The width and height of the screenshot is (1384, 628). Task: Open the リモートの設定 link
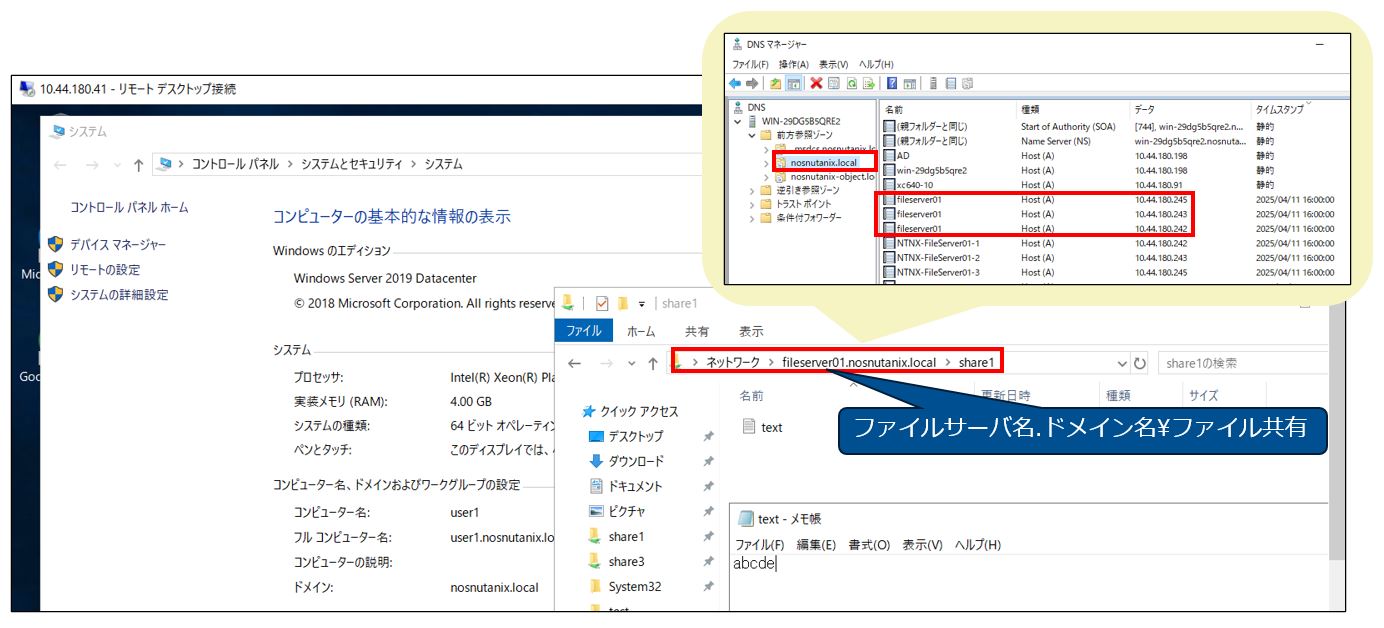105,269
